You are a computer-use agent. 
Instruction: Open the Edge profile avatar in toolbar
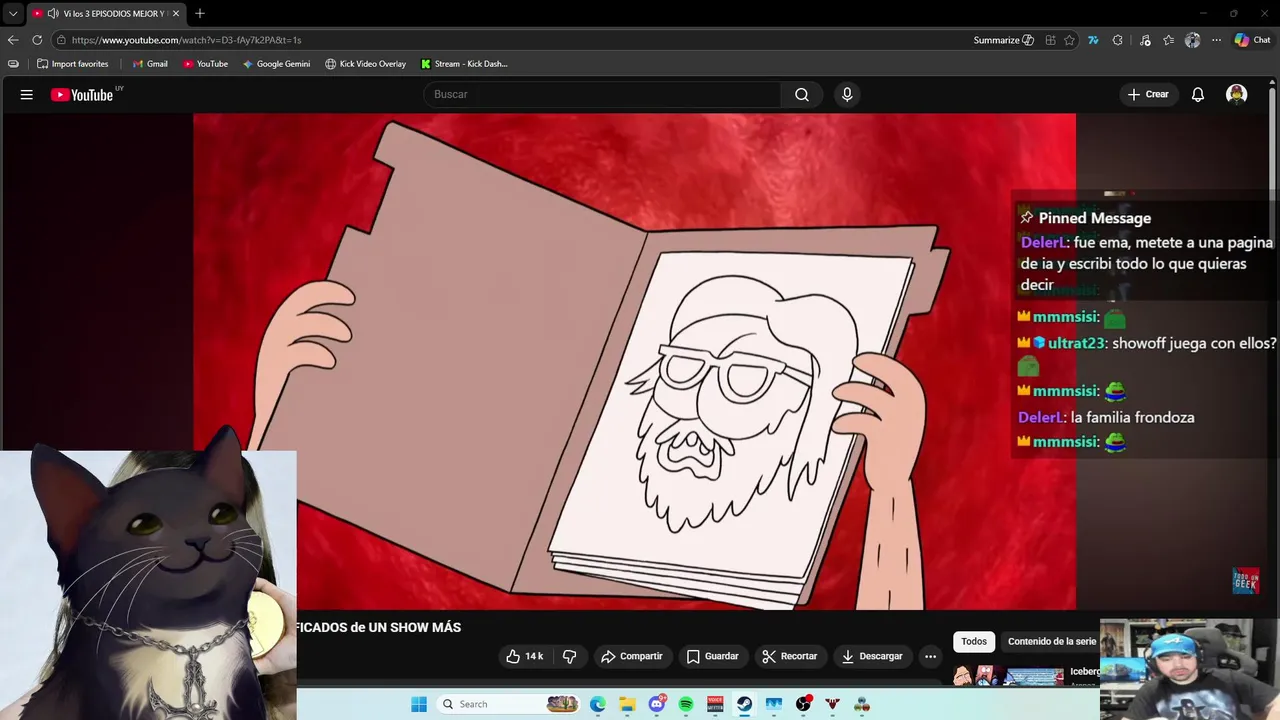1192,40
